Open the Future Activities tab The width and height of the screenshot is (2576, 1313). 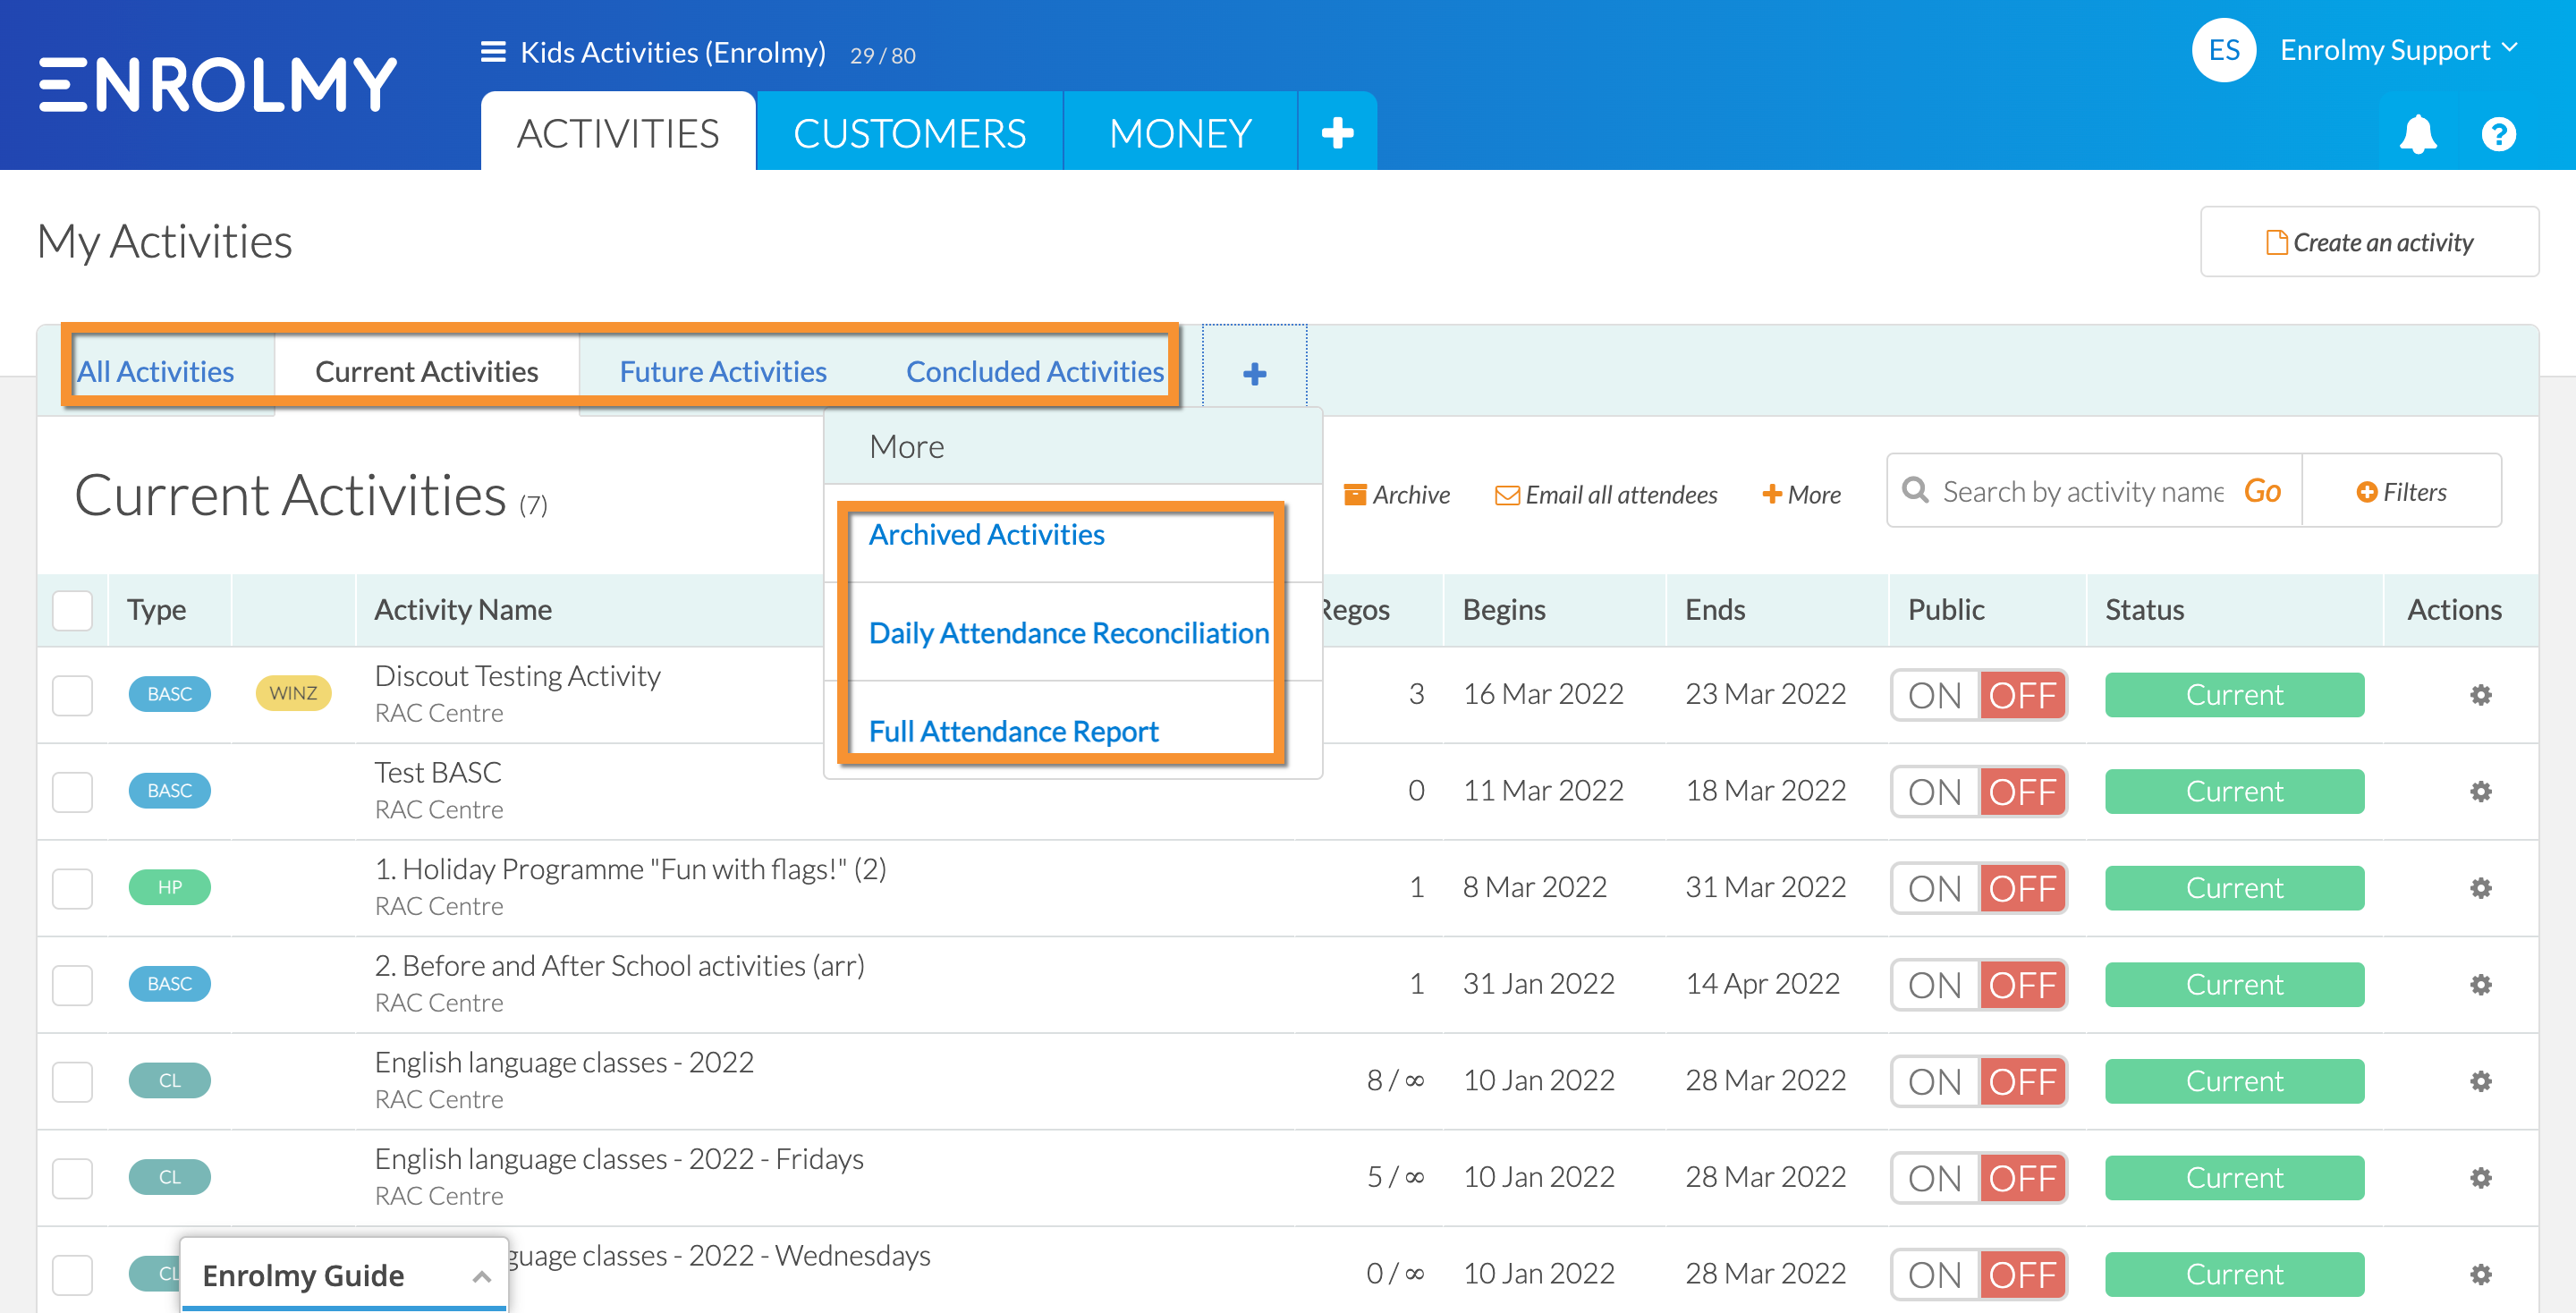coord(723,372)
